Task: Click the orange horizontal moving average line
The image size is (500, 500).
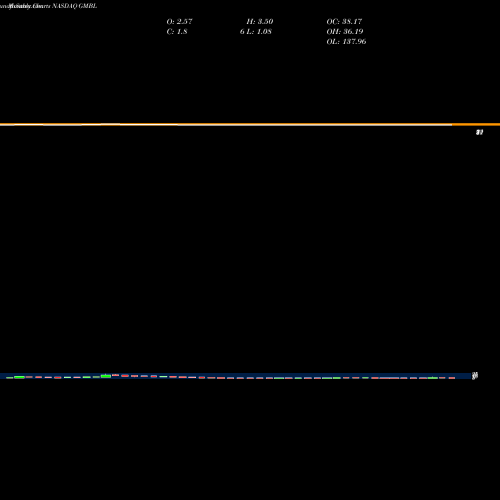Action: [x=250, y=124]
